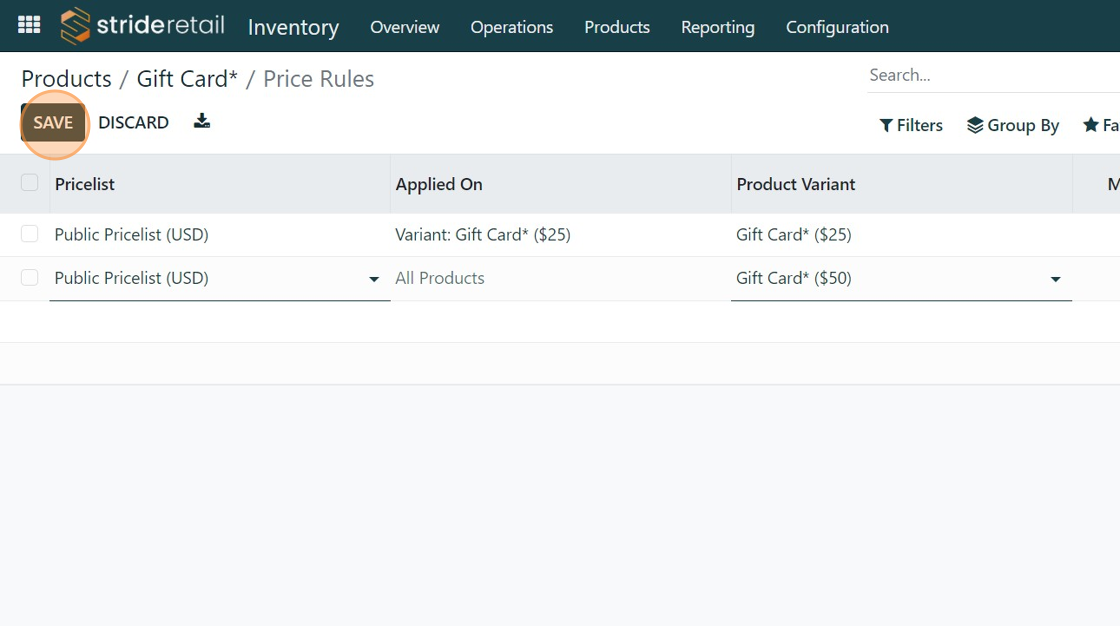Open the Reporting menu
Image resolution: width=1120 pixels, height=626 pixels.
point(718,27)
